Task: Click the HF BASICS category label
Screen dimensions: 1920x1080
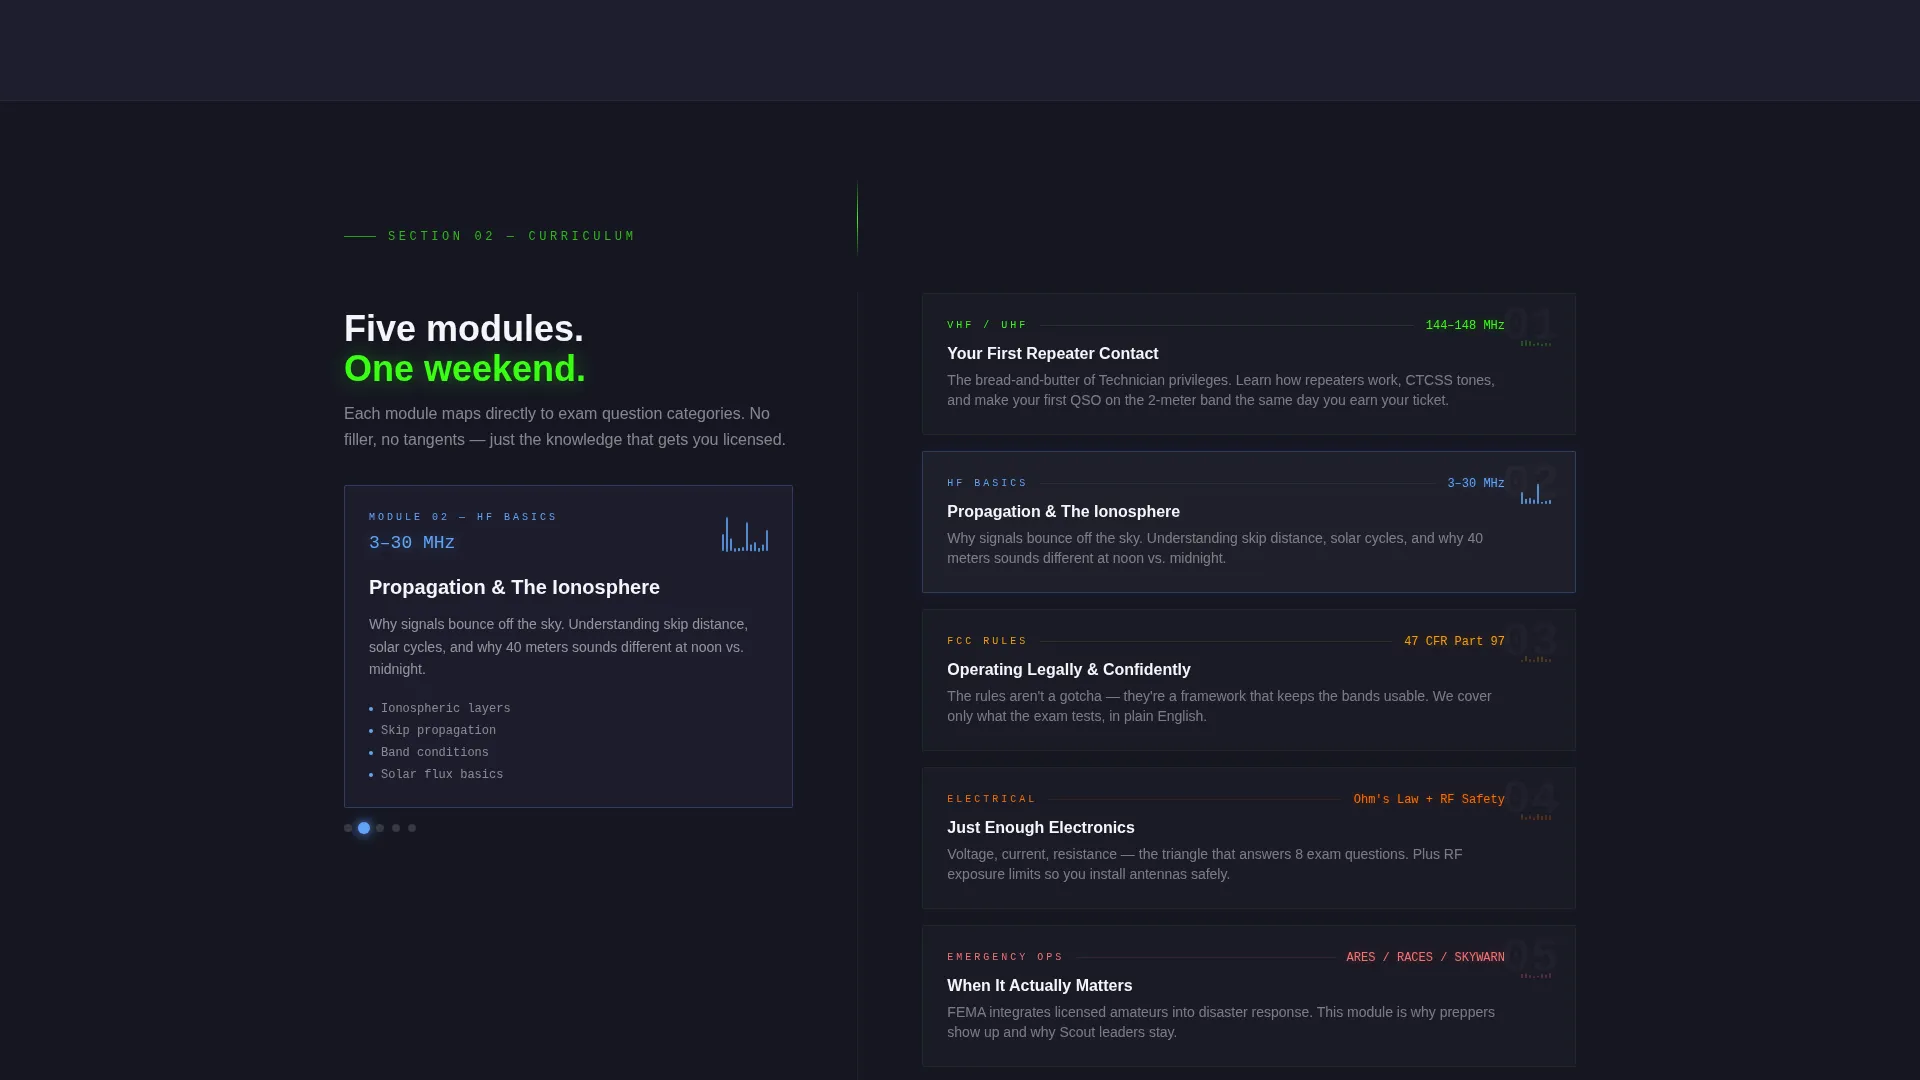Action: point(987,483)
